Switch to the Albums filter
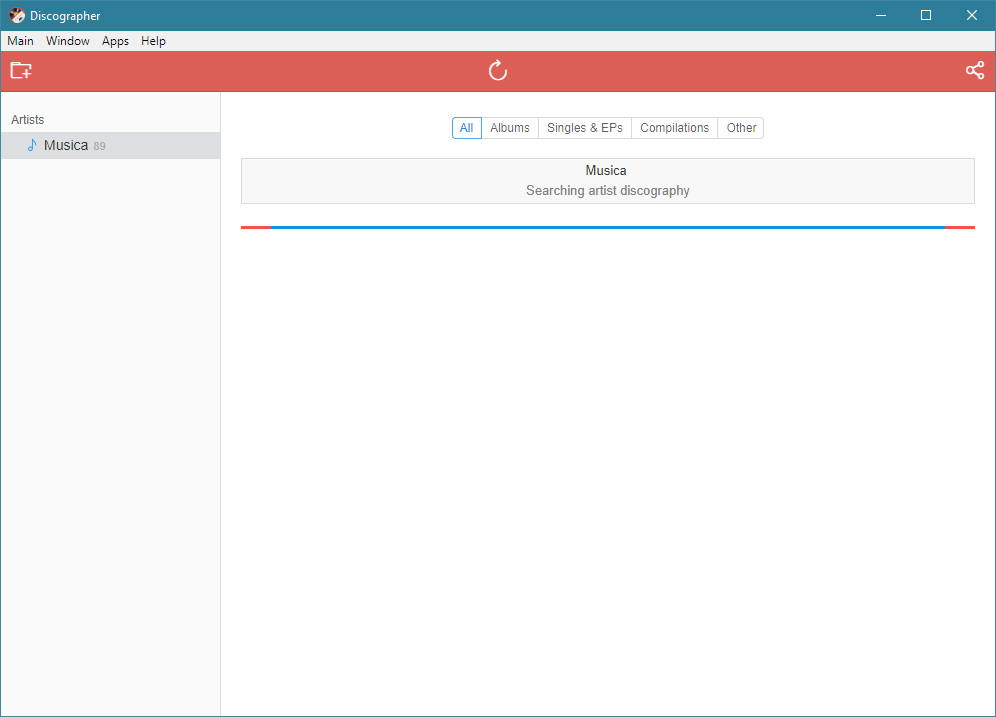This screenshot has height=717, width=996. pyautogui.click(x=510, y=128)
